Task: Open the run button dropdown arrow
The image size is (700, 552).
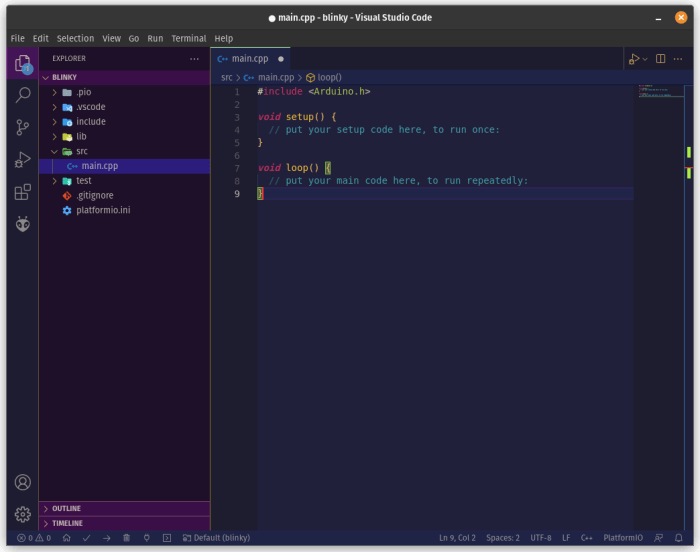Action: point(645,59)
